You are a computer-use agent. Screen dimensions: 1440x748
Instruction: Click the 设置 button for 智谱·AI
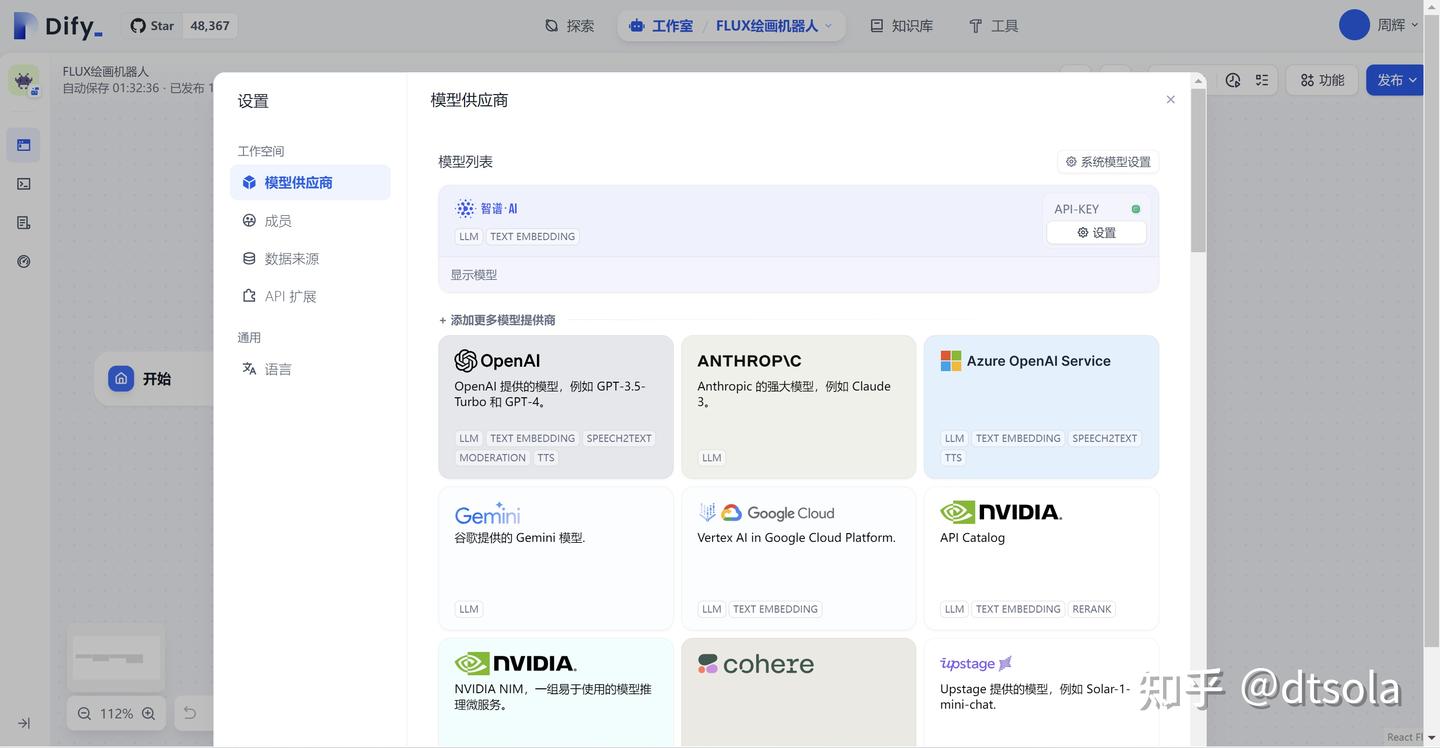pos(1096,233)
